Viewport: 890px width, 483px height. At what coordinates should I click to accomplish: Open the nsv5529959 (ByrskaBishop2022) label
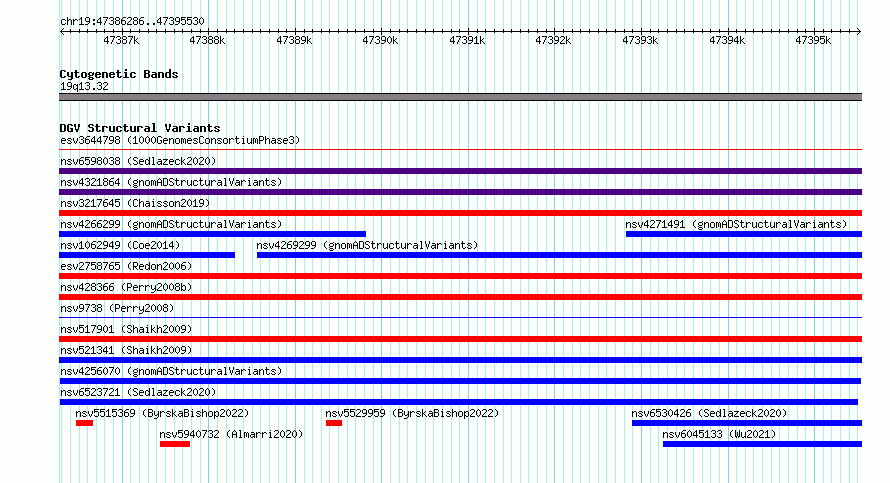[412, 413]
